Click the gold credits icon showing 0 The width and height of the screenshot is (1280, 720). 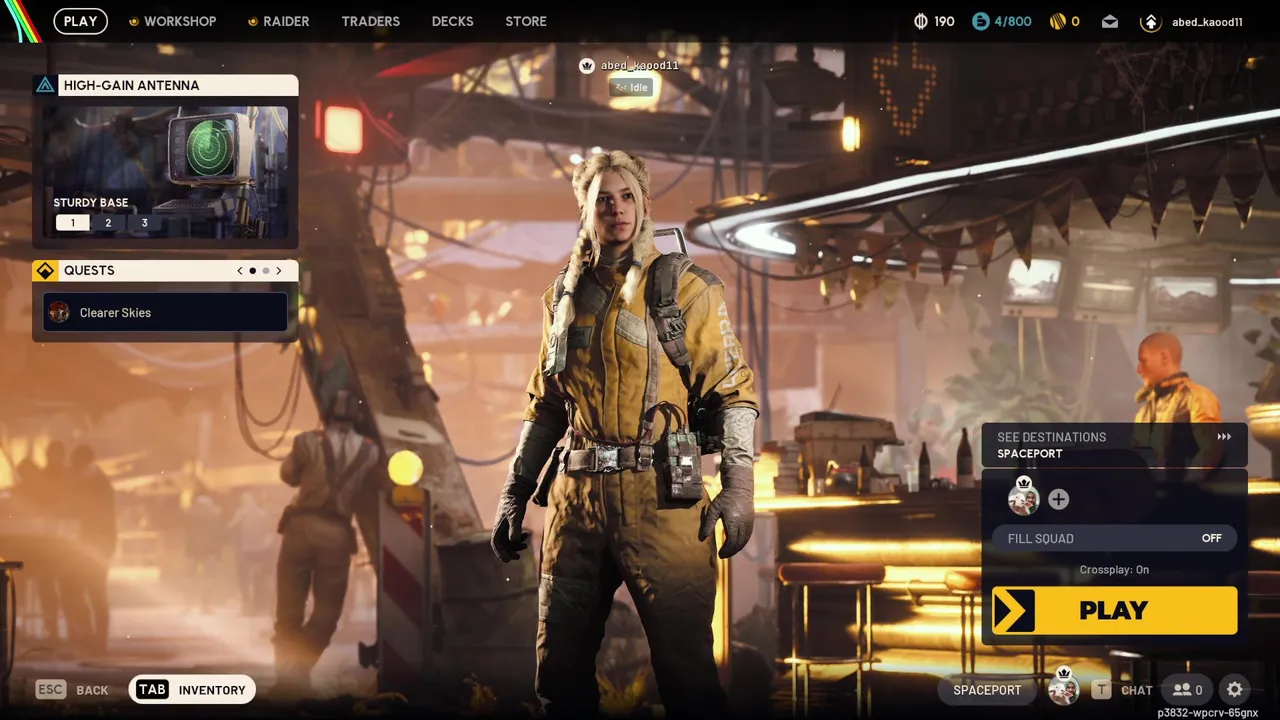pyautogui.click(x=1057, y=21)
